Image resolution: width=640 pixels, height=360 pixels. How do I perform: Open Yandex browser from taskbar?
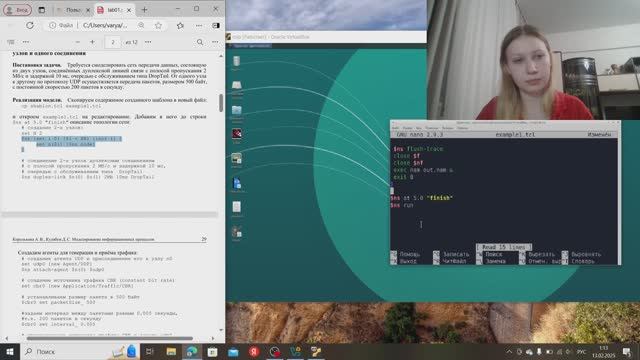[254, 351]
